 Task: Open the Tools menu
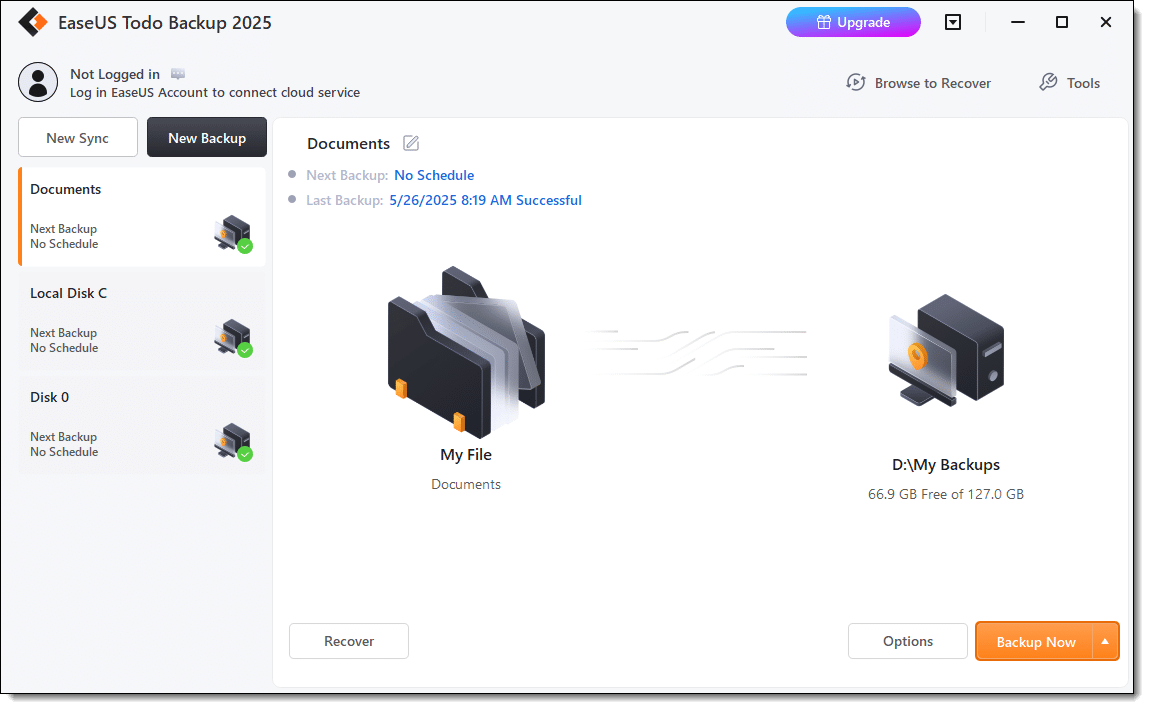pyautogui.click(x=1069, y=83)
